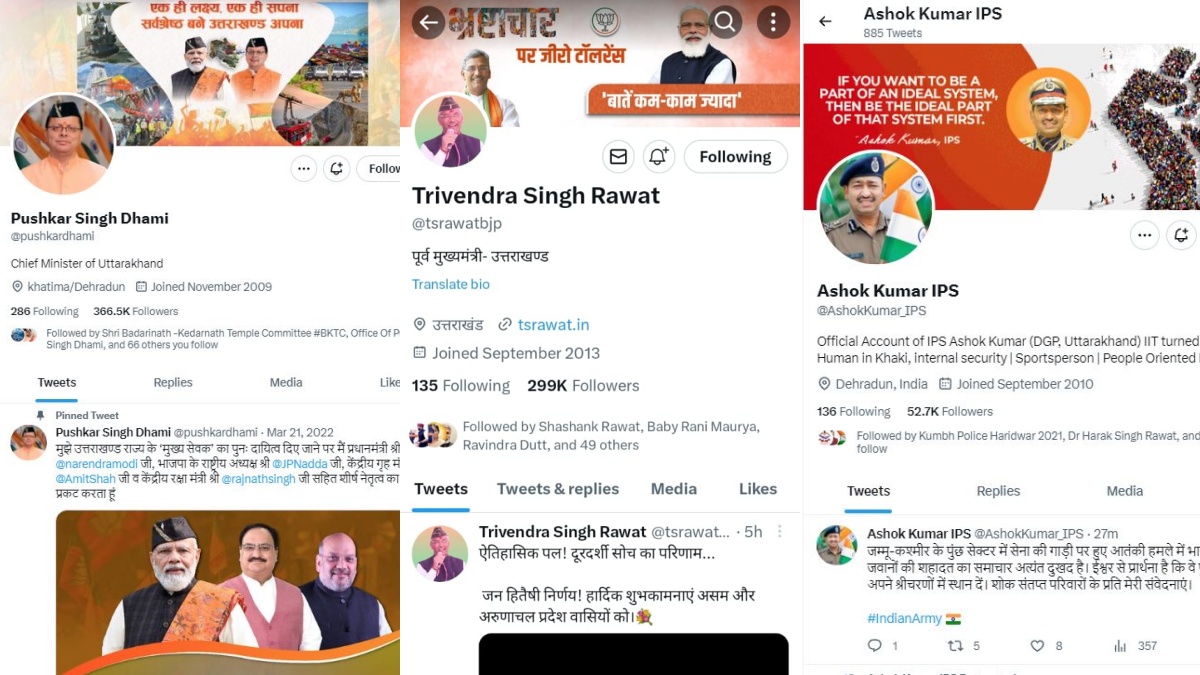View analytics icon on Ashok Kumar tweet

point(1120,646)
